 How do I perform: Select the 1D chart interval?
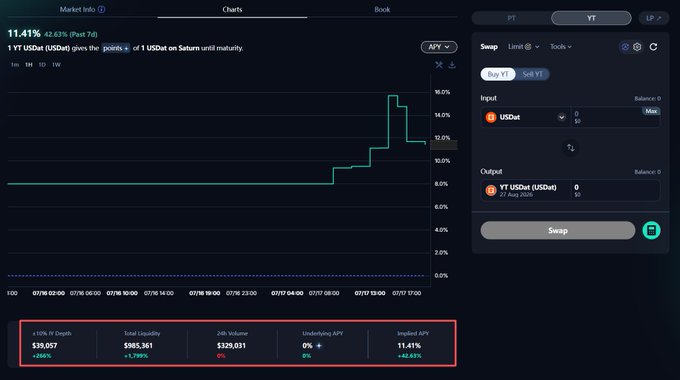[42, 65]
